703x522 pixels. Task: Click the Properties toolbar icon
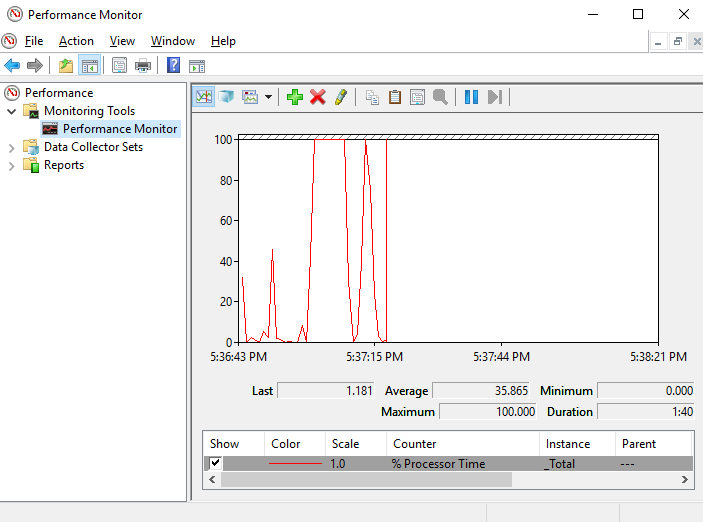pyautogui.click(x=119, y=65)
